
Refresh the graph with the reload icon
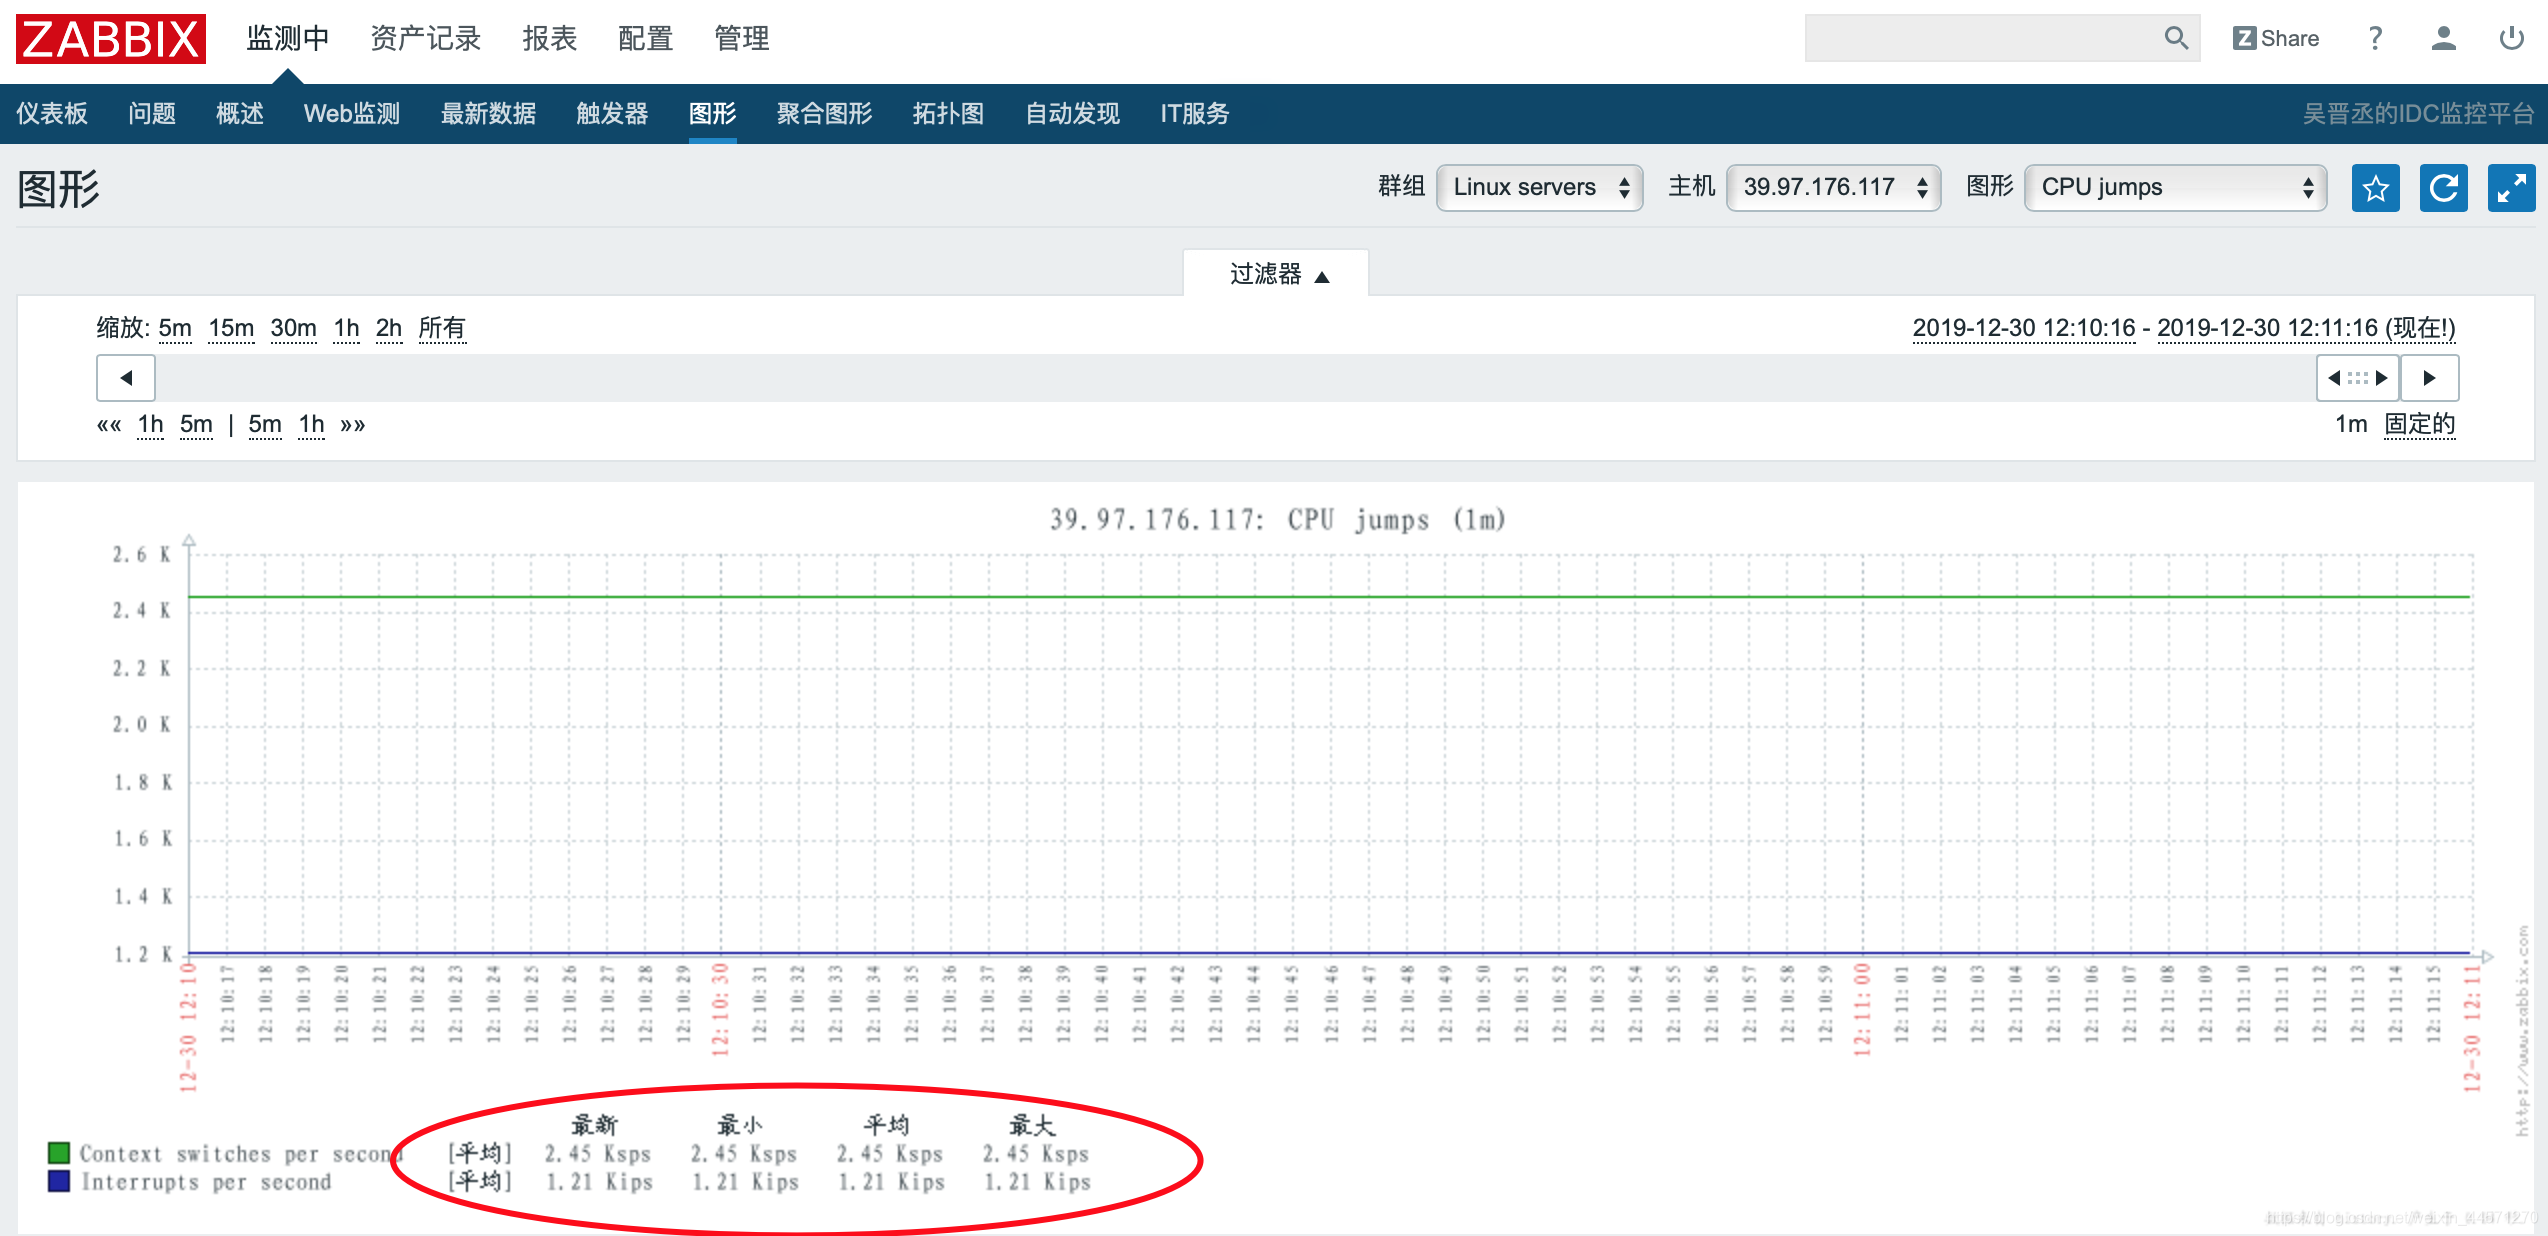point(2443,188)
